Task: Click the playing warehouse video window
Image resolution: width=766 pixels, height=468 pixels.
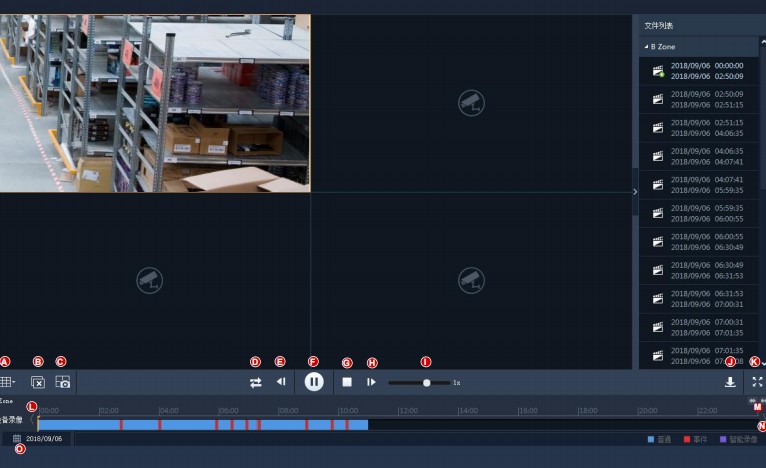Action: pos(155,102)
